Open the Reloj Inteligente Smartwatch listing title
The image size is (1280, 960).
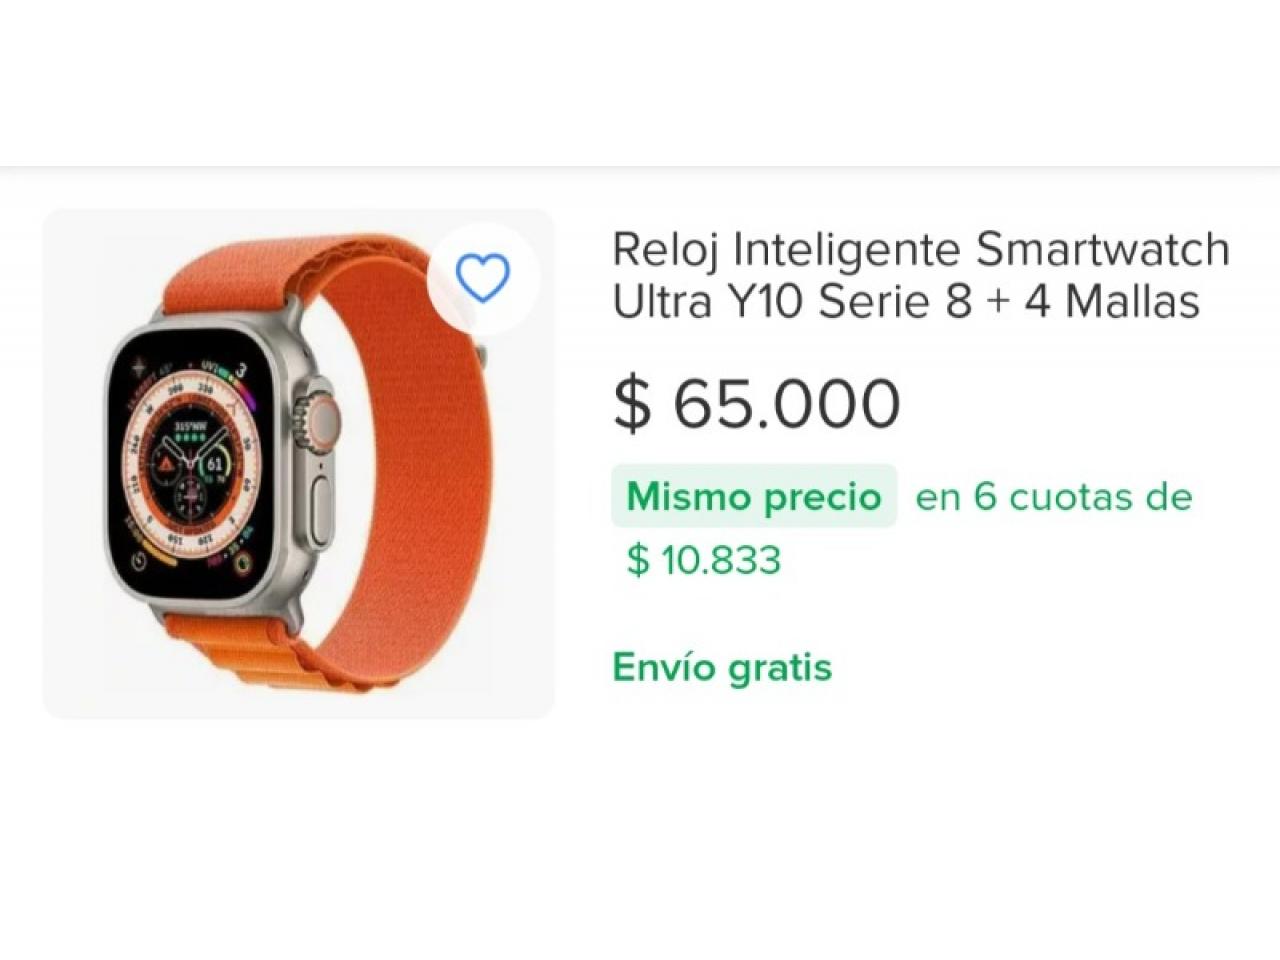[x=920, y=275]
